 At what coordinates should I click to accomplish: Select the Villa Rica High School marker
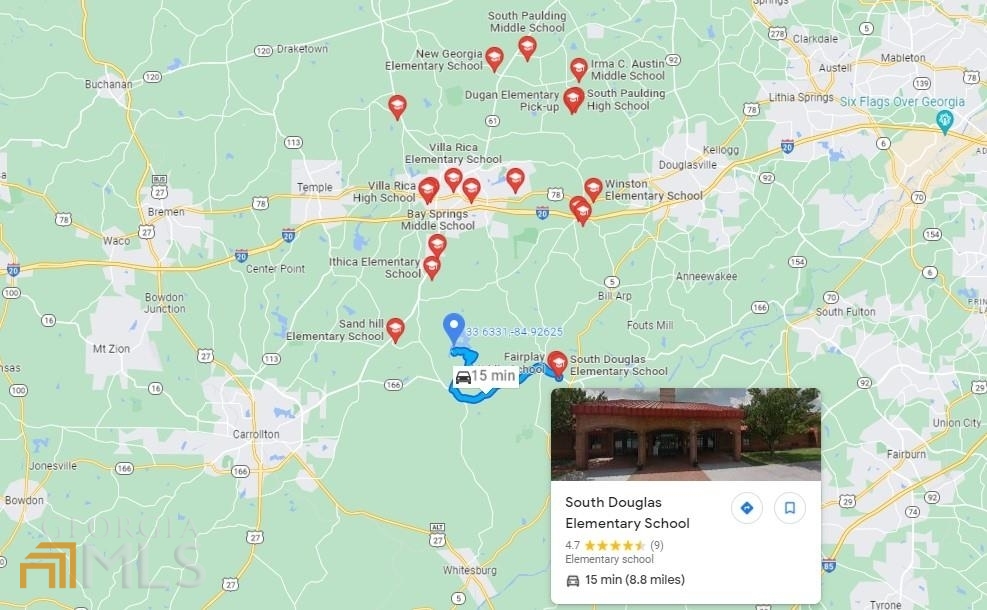428,189
